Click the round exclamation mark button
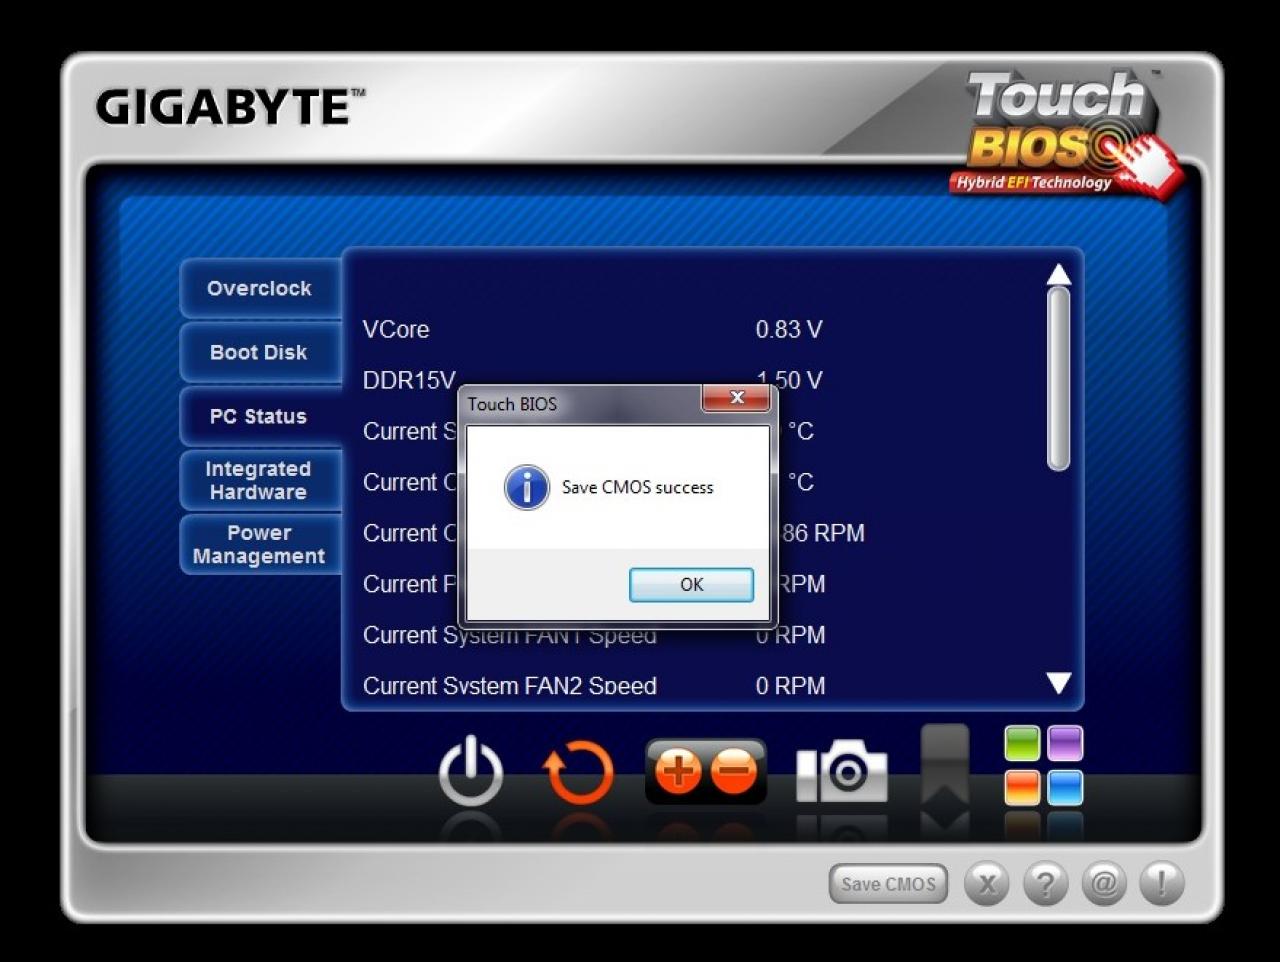1280x962 pixels. pos(1162,884)
